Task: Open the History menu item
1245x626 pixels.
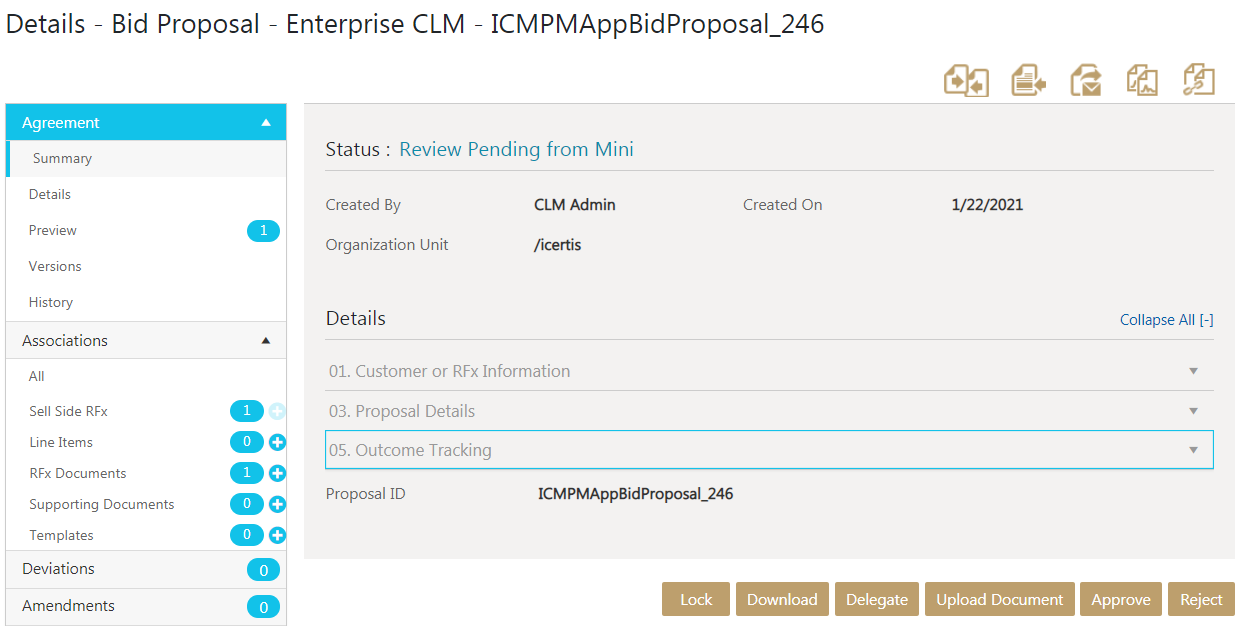Action: tap(51, 302)
